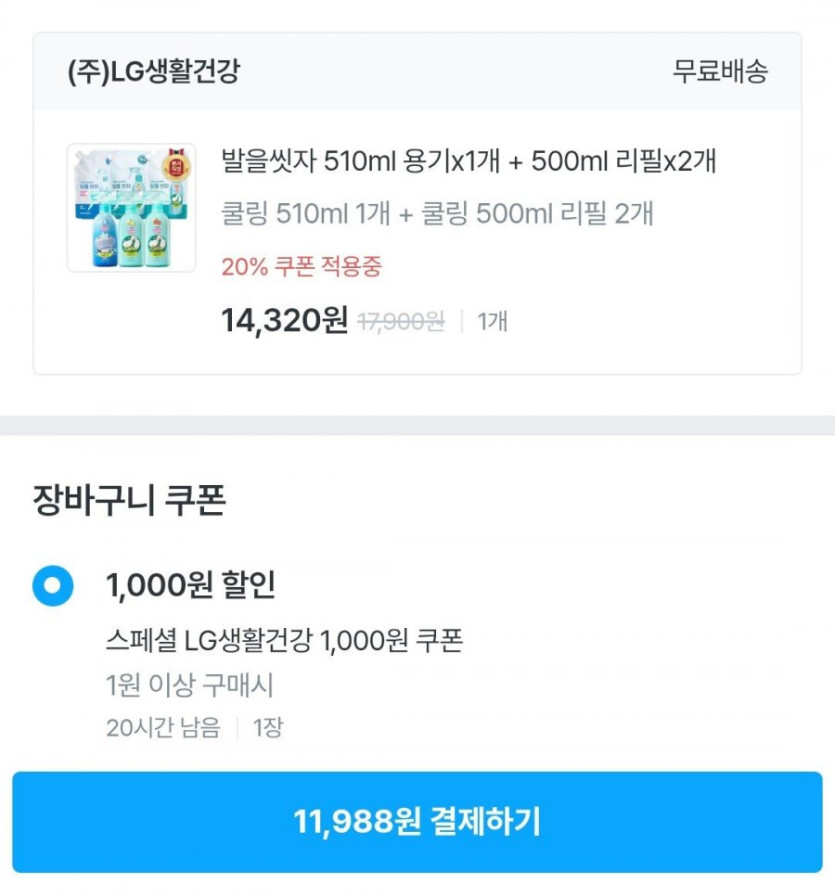Tap the 장바구니 쿠폰 section heading
This screenshot has height=896, width=835.
click(x=129, y=500)
